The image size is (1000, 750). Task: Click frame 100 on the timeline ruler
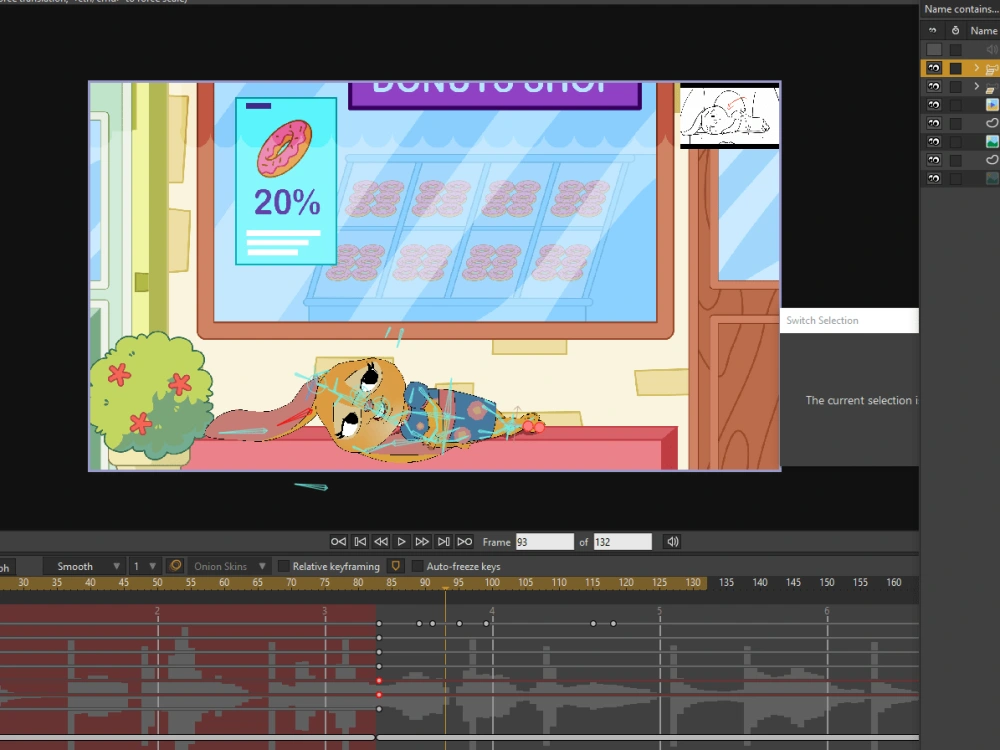(x=492, y=582)
